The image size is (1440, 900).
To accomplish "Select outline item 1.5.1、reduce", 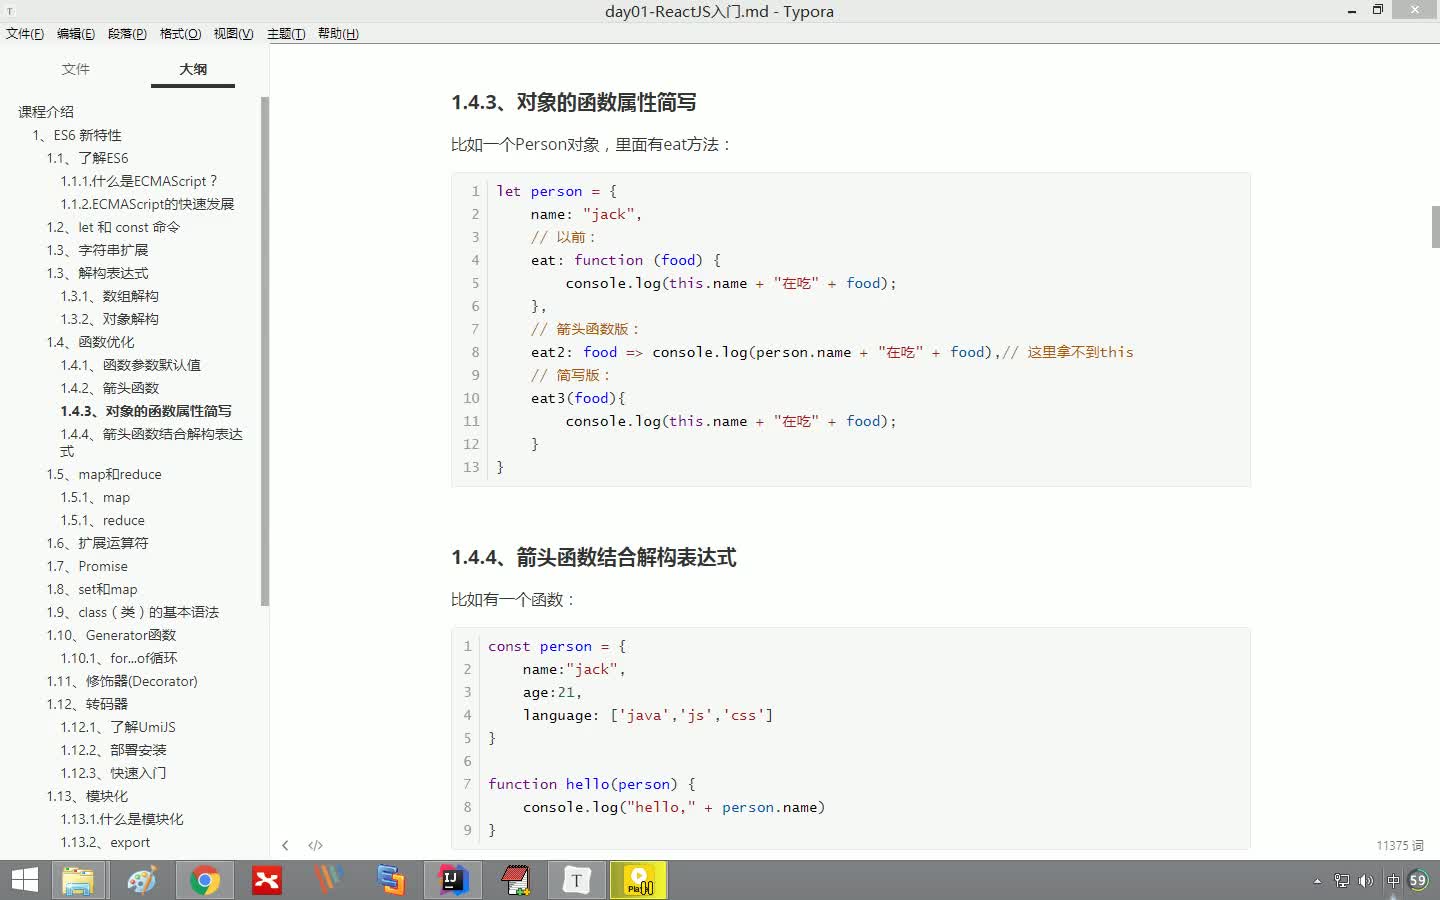I will point(102,520).
